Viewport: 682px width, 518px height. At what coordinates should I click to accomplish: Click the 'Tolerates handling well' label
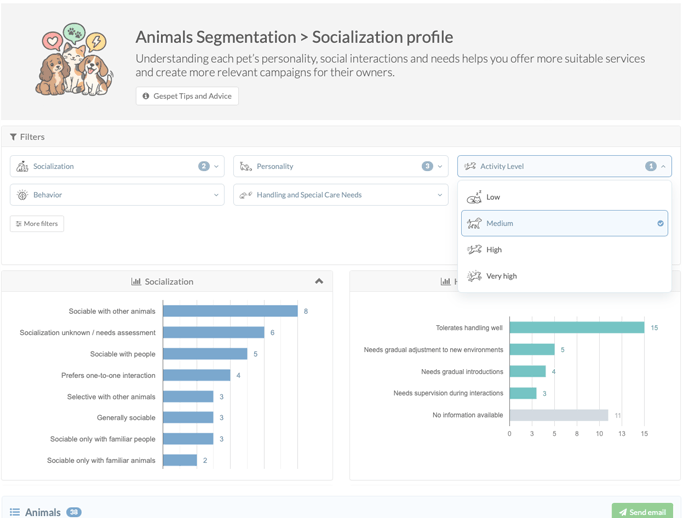coord(469,328)
